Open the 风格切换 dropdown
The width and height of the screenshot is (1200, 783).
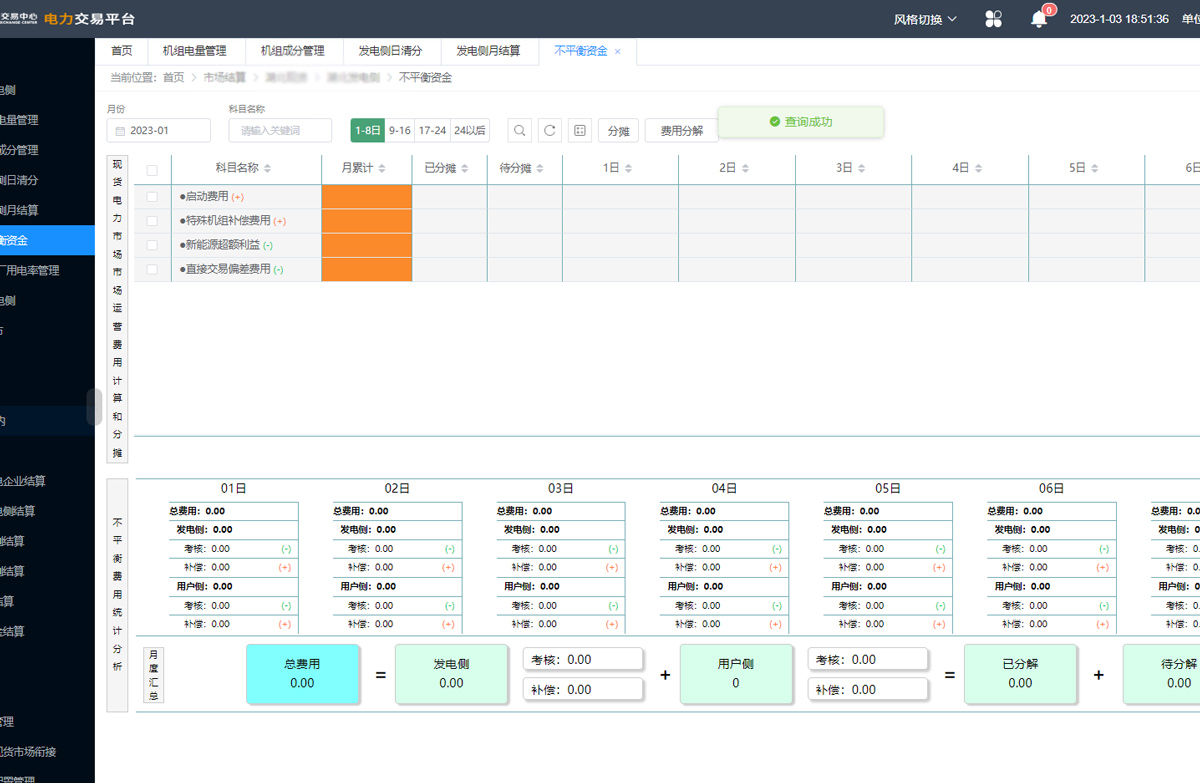click(x=925, y=19)
